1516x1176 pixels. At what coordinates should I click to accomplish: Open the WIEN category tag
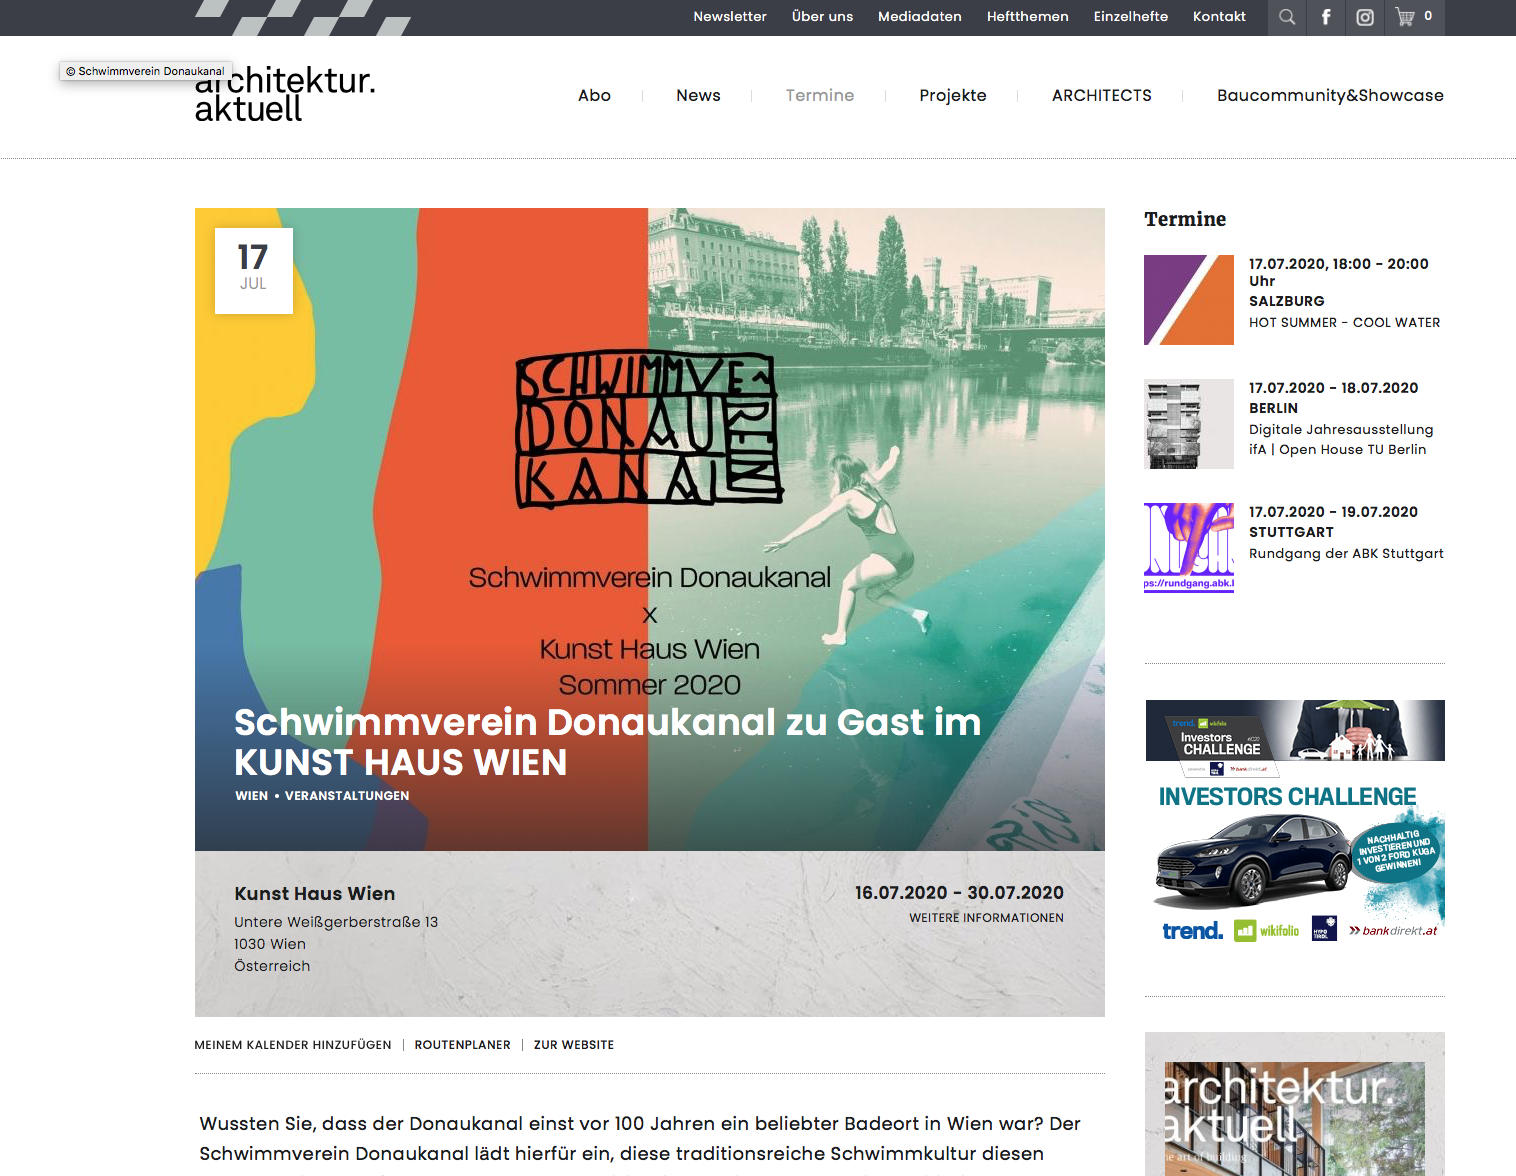click(252, 796)
